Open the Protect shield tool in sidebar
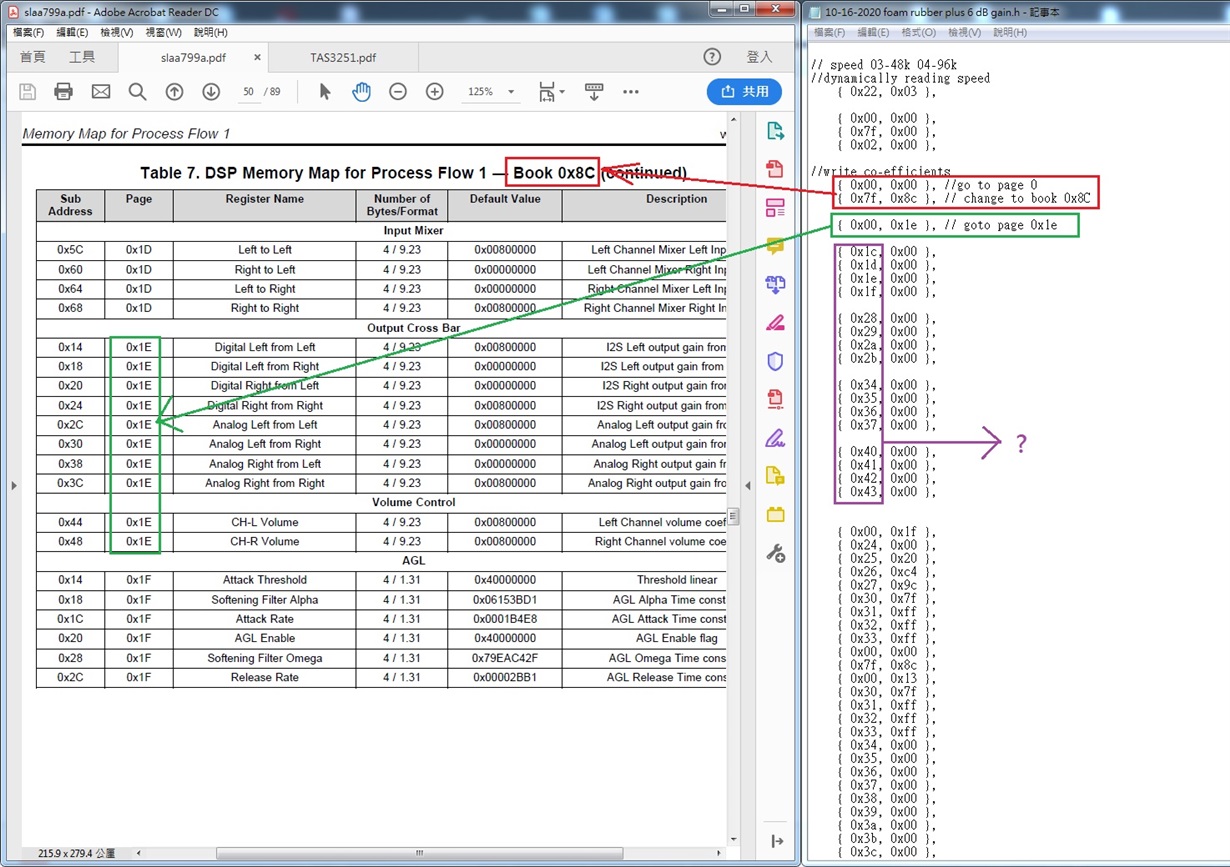The height and width of the screenshot is (867, 1230). [x=775, y=361]
